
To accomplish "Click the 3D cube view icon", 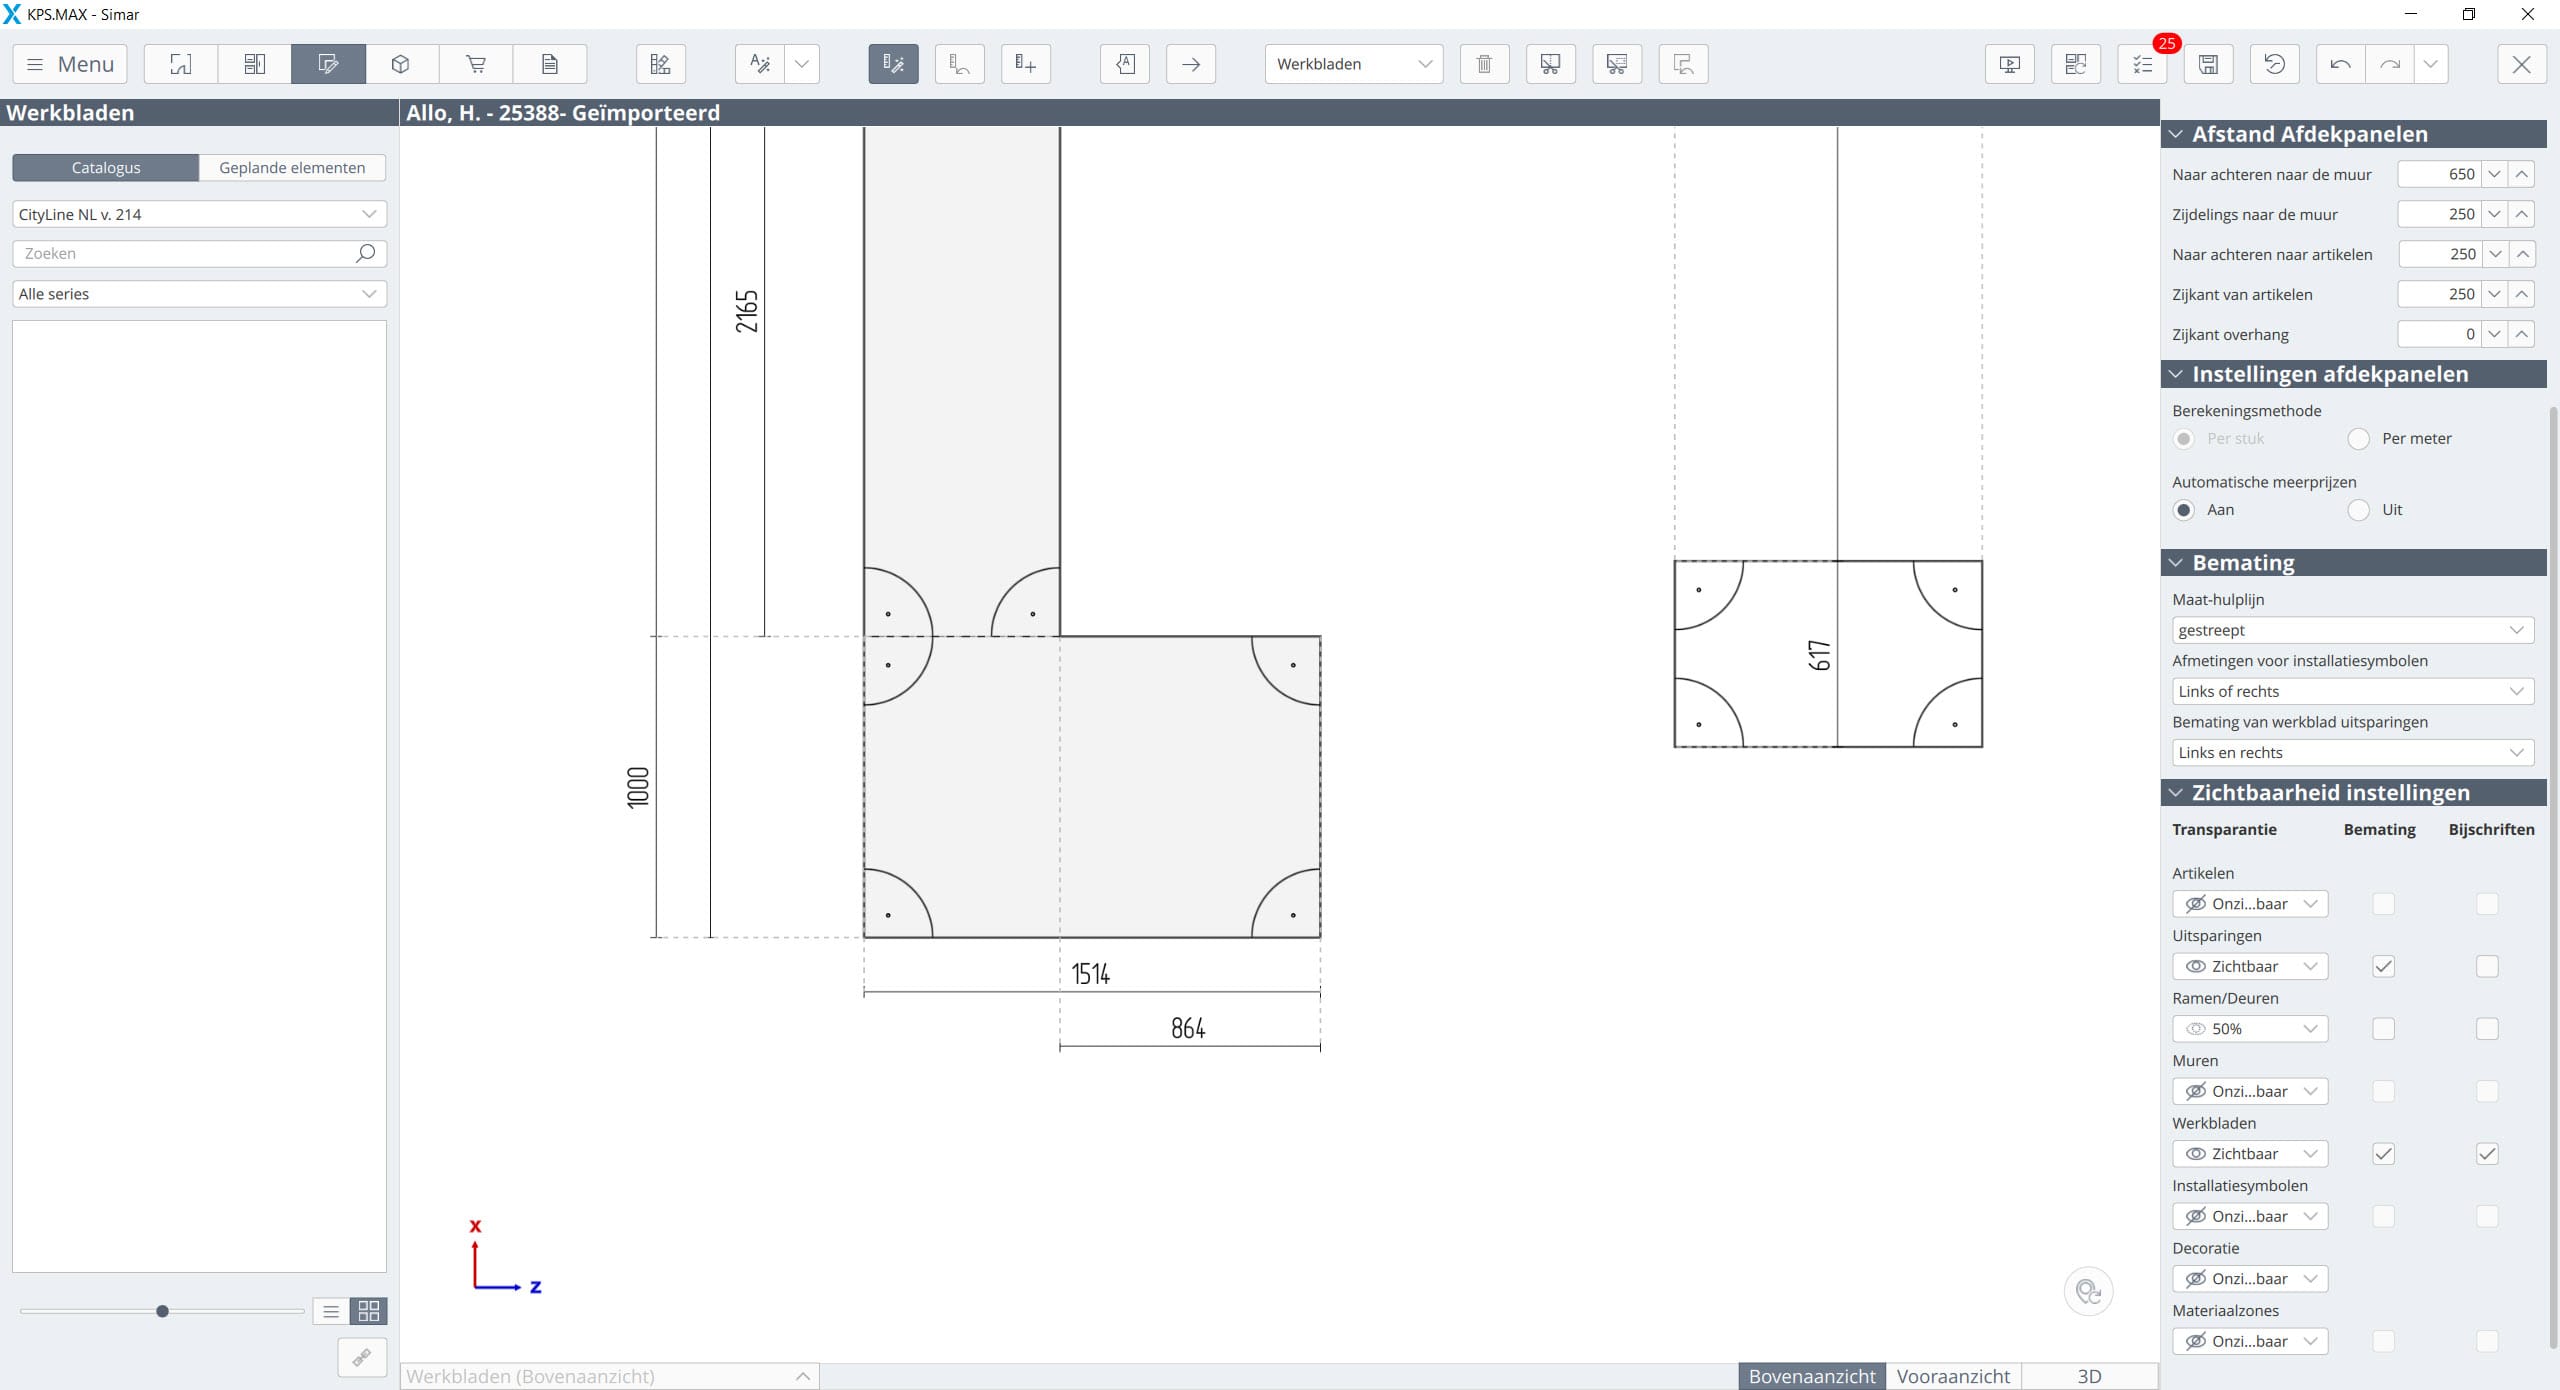I will coord(401,64).
